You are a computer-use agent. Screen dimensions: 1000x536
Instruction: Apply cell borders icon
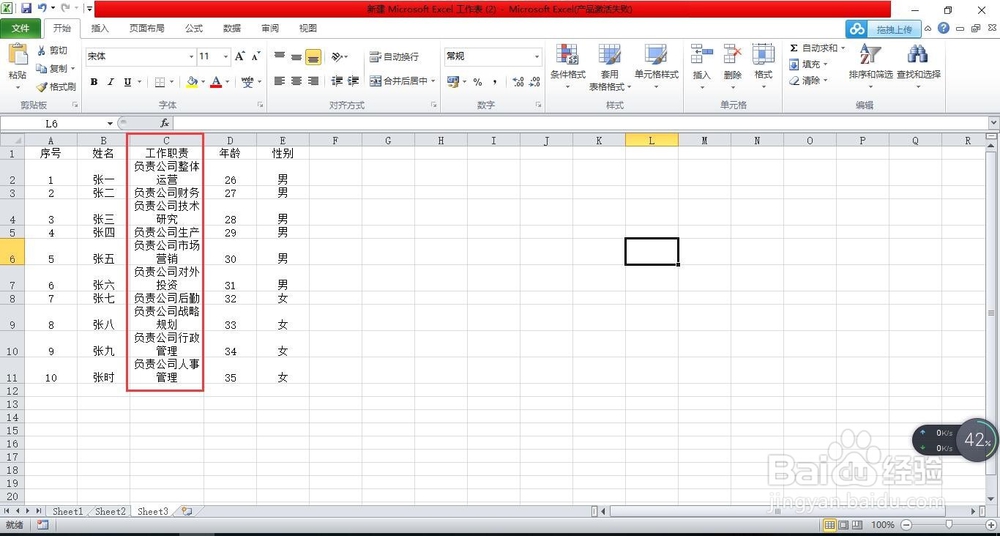pos(160,82)
